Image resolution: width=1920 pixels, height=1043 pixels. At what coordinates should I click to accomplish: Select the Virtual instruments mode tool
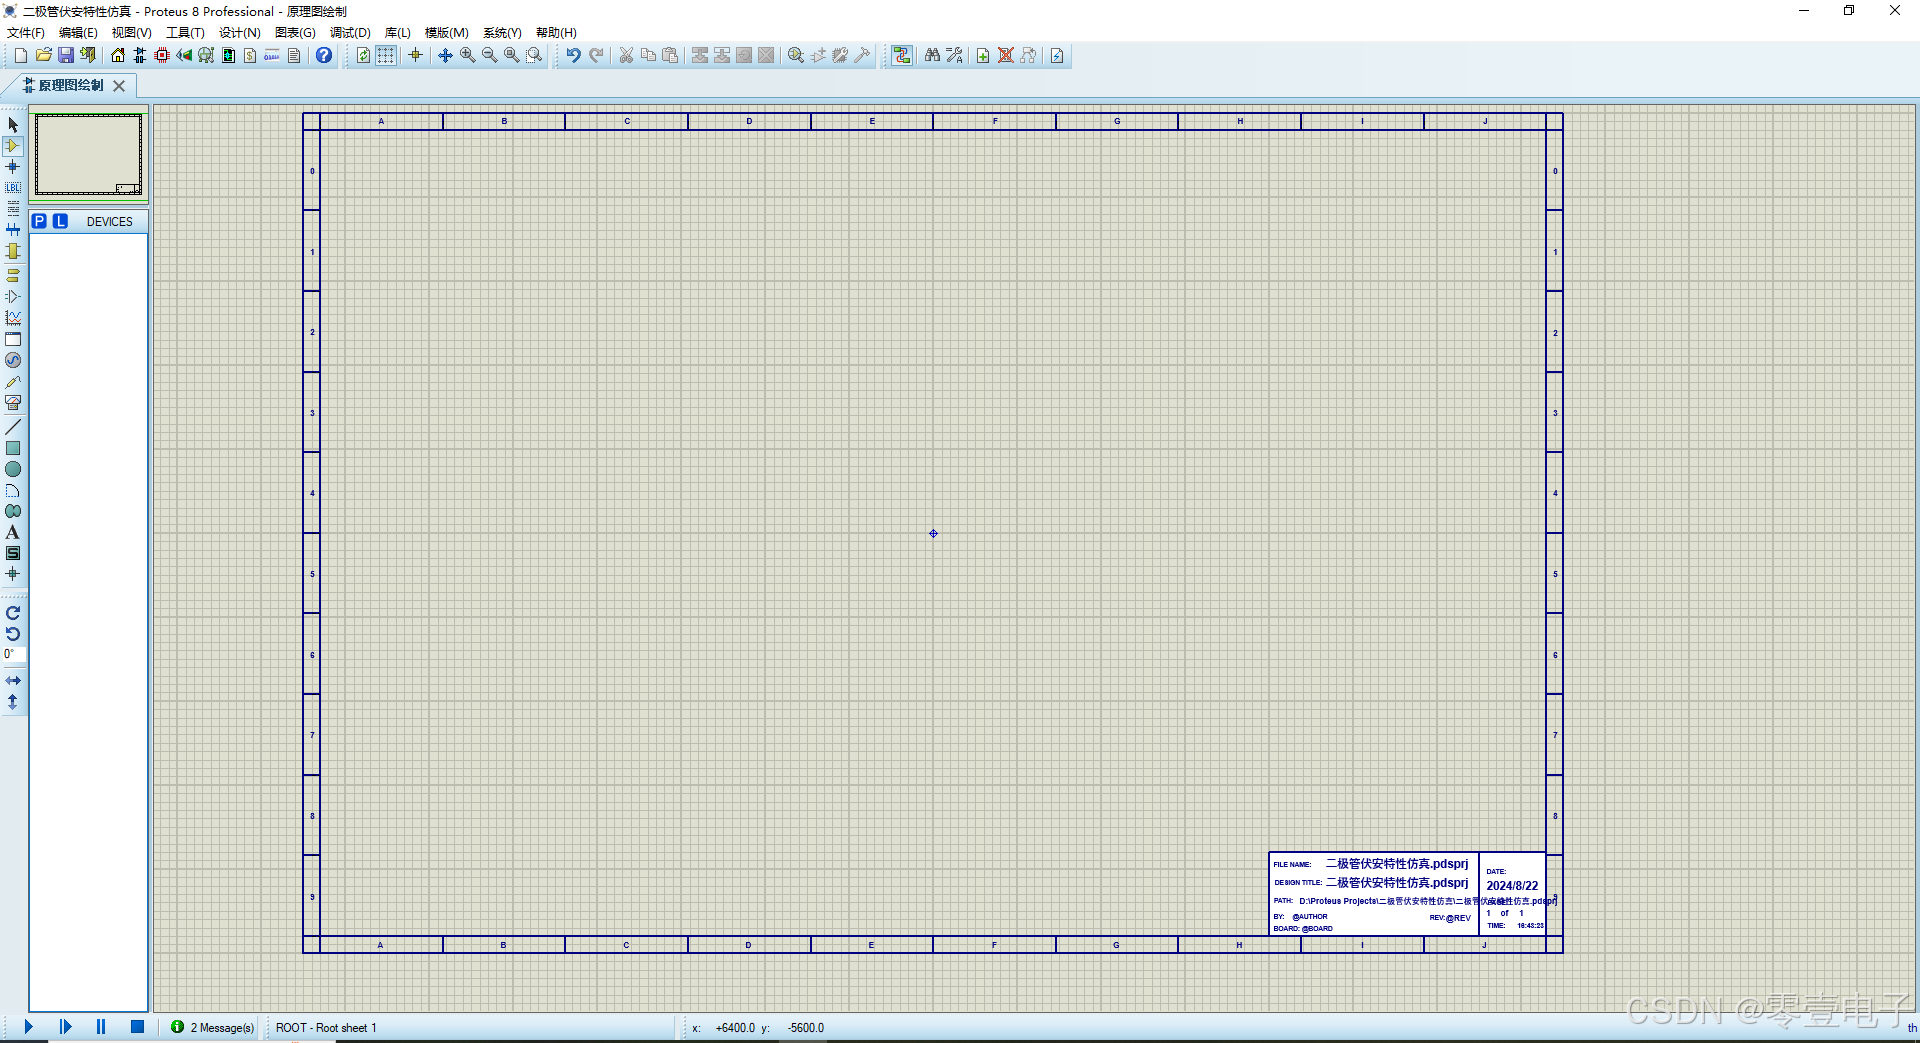point(13,404)
